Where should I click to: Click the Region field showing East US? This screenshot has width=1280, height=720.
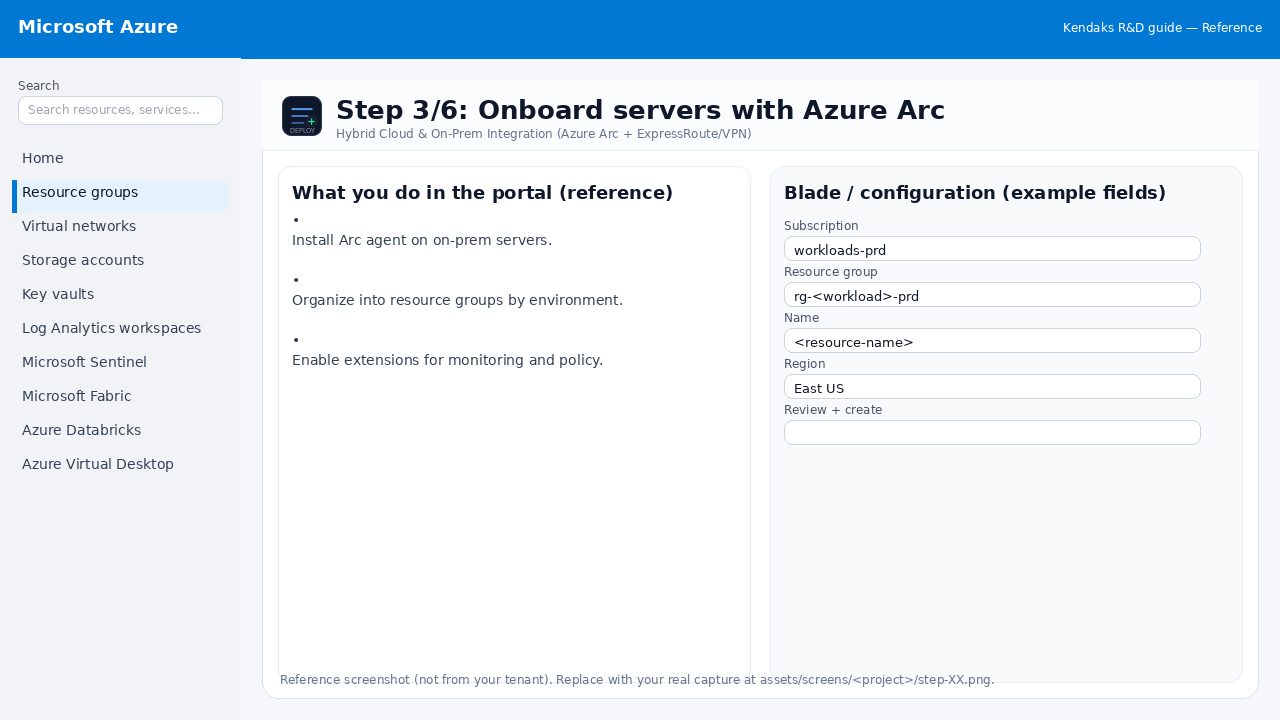coord(992,387)
